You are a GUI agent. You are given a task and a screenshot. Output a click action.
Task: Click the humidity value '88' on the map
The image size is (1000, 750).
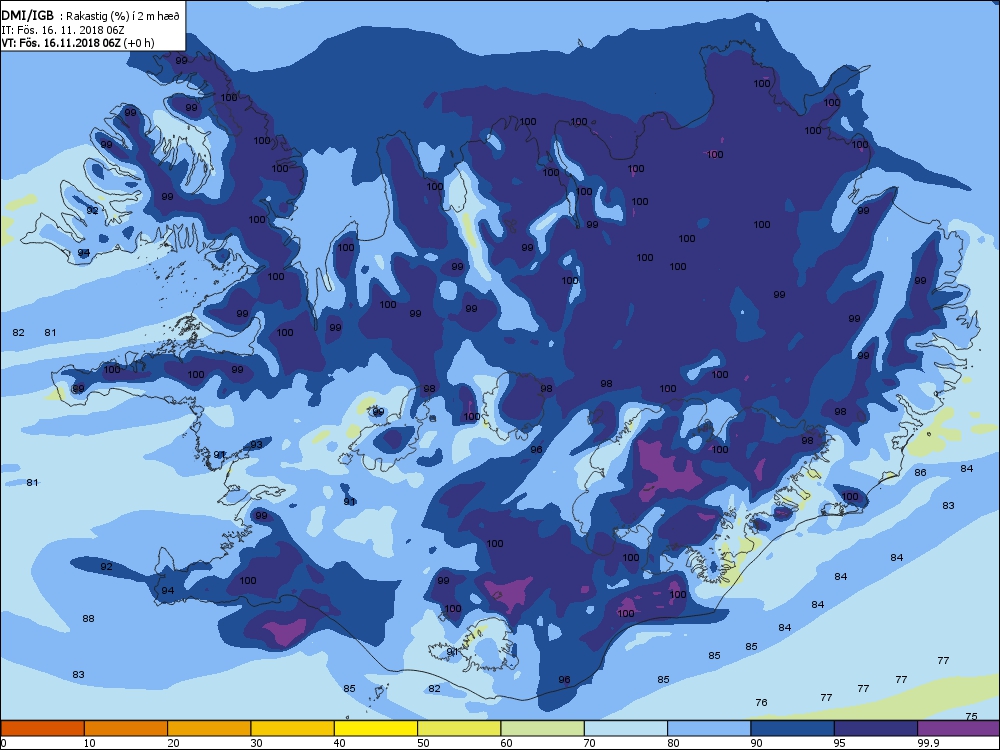[x=88, y=618]
